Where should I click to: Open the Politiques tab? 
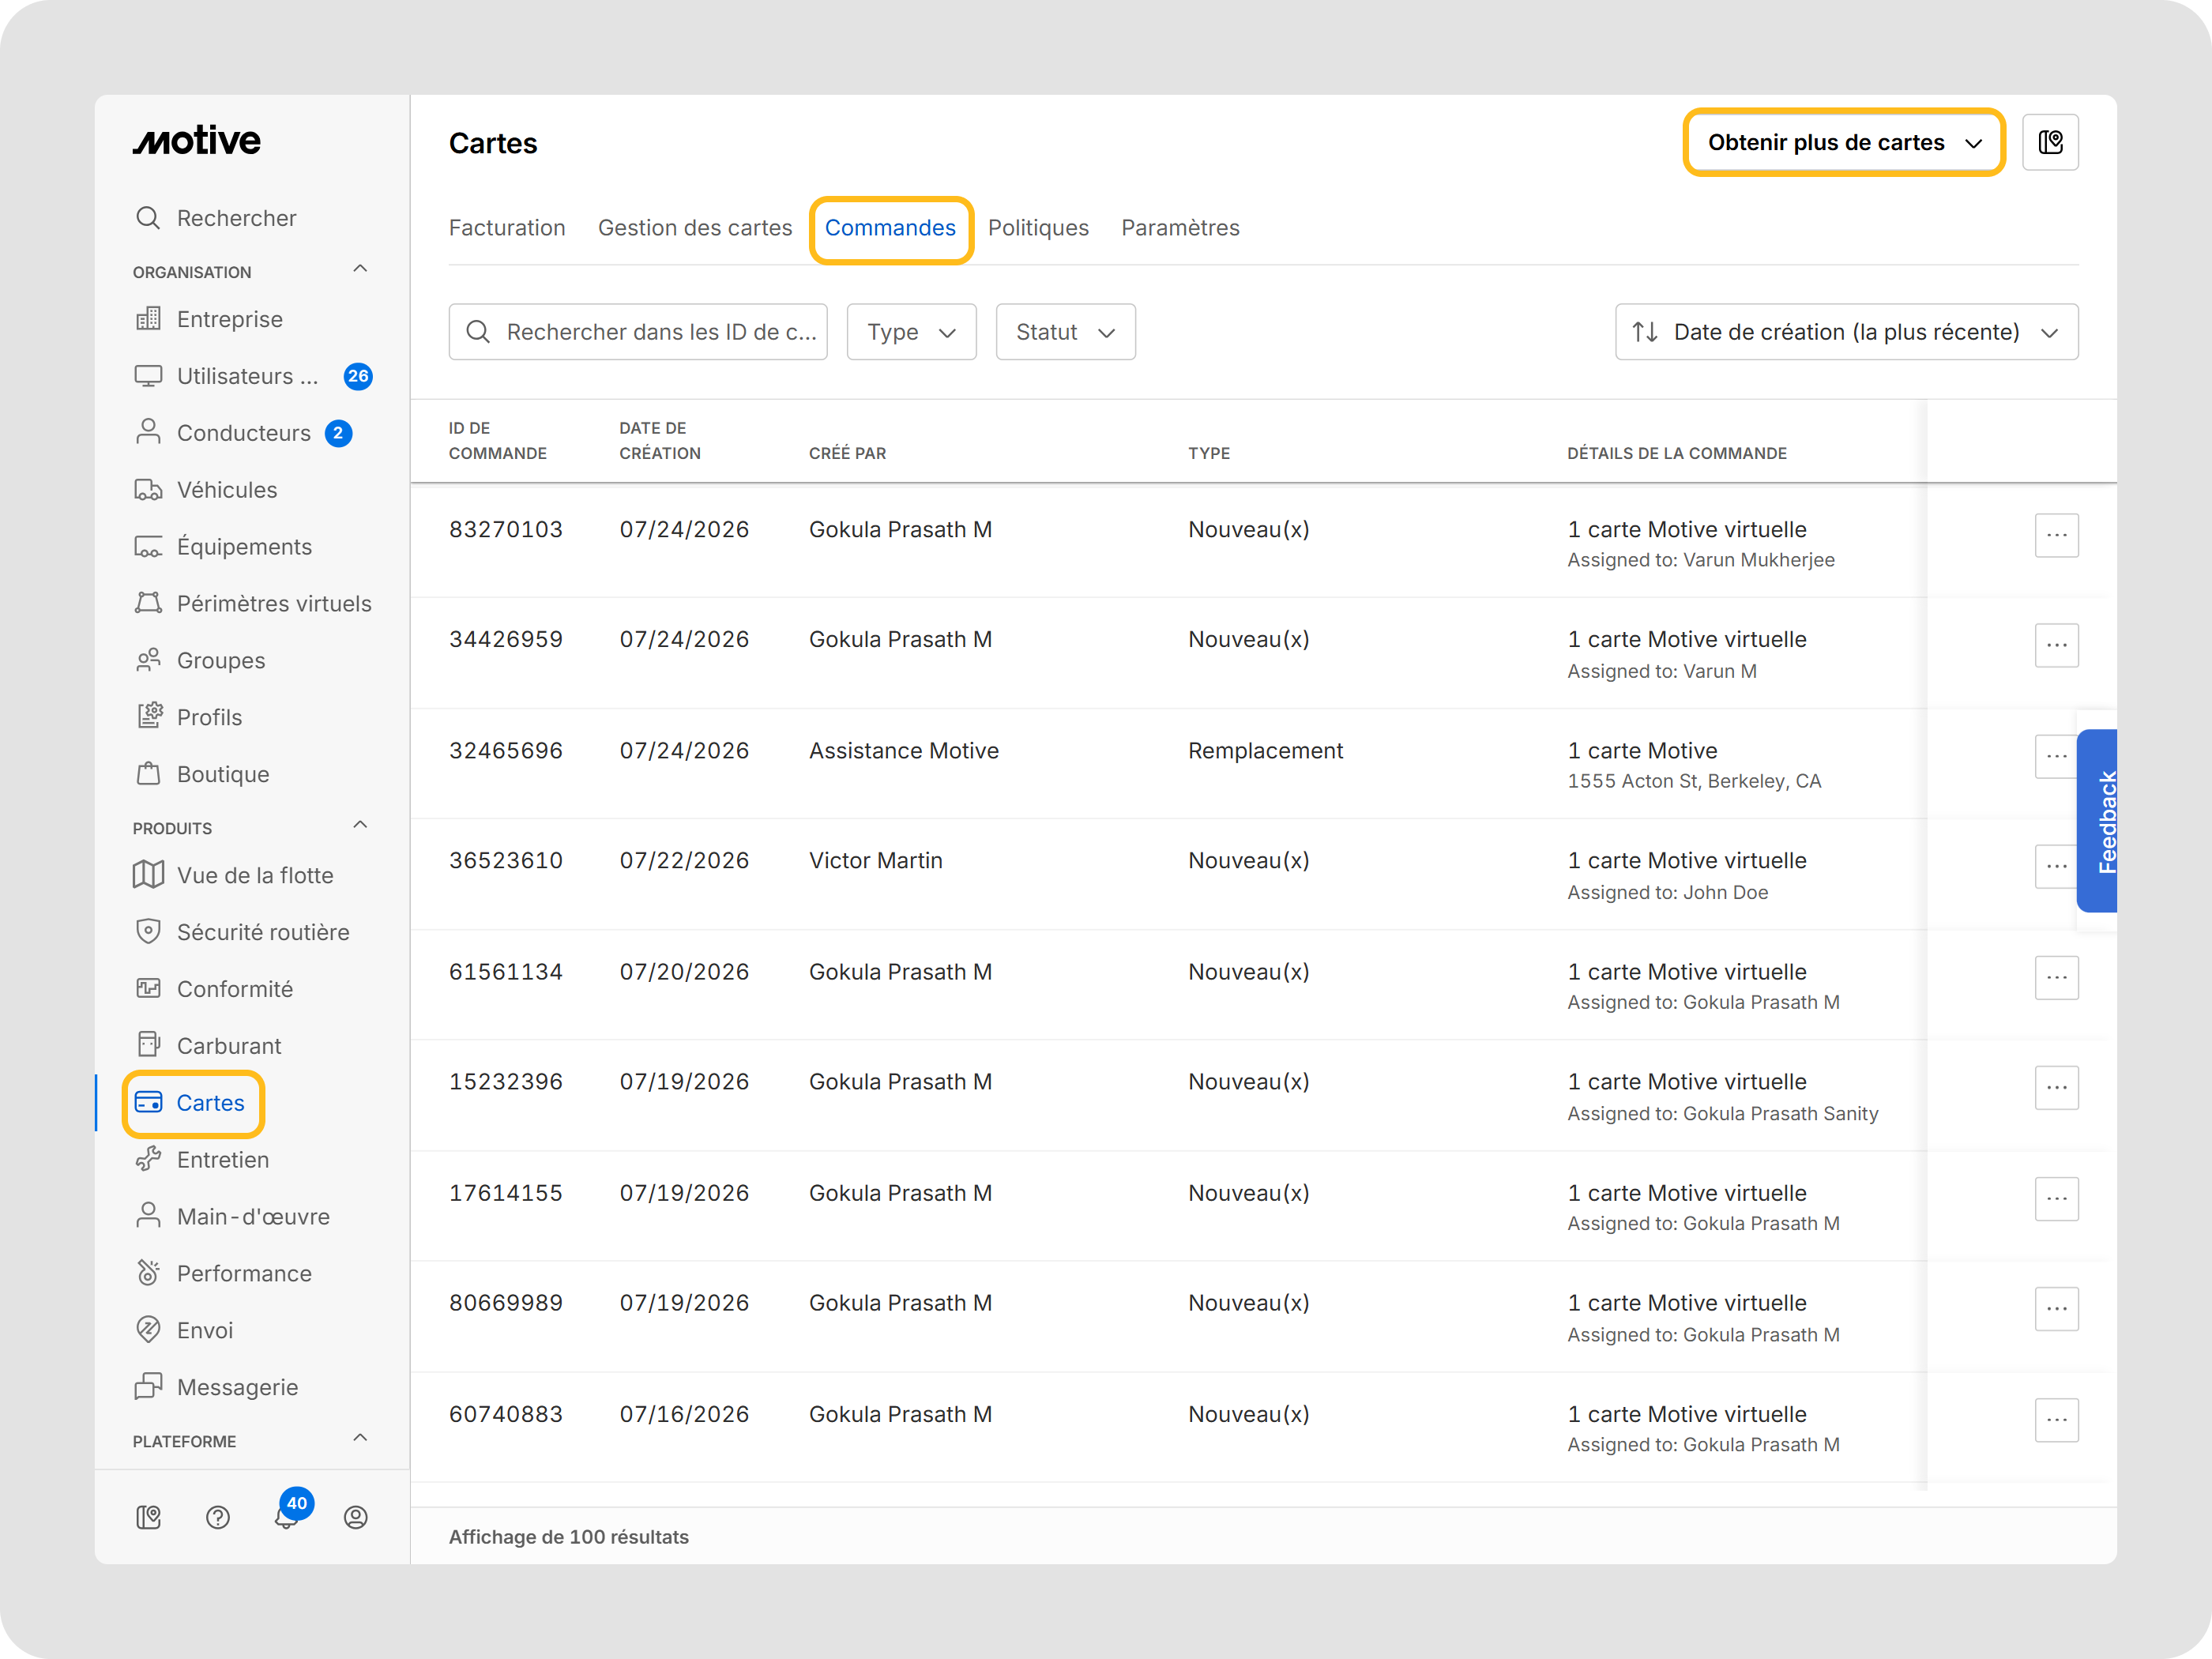point(1038,228)
